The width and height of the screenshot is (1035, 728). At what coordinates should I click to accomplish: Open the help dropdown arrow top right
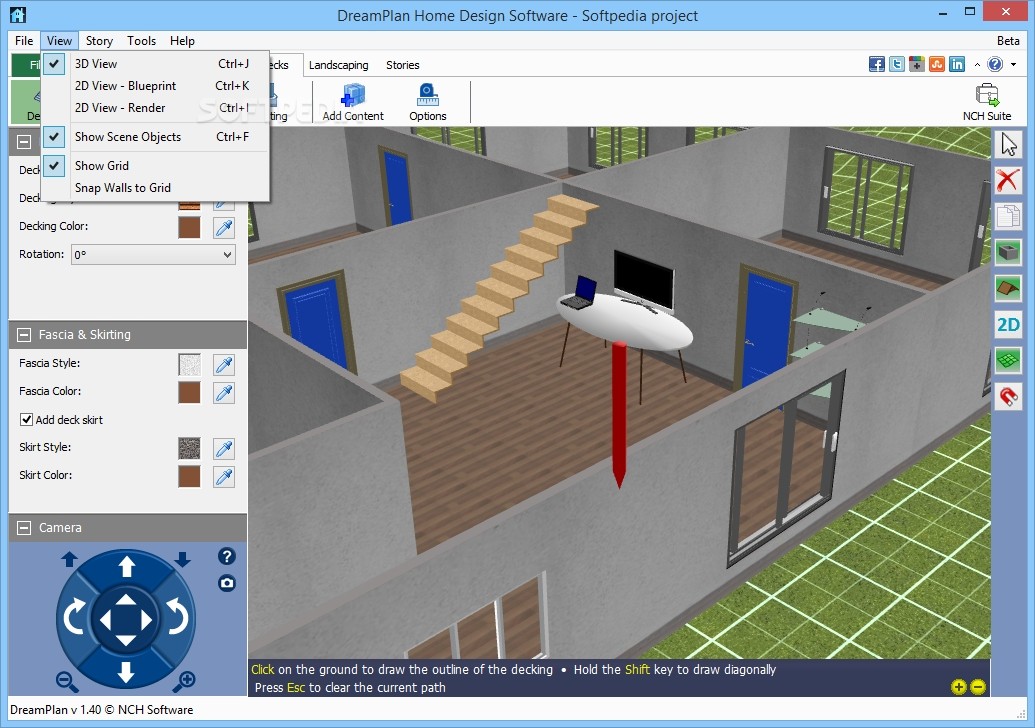1013,65
